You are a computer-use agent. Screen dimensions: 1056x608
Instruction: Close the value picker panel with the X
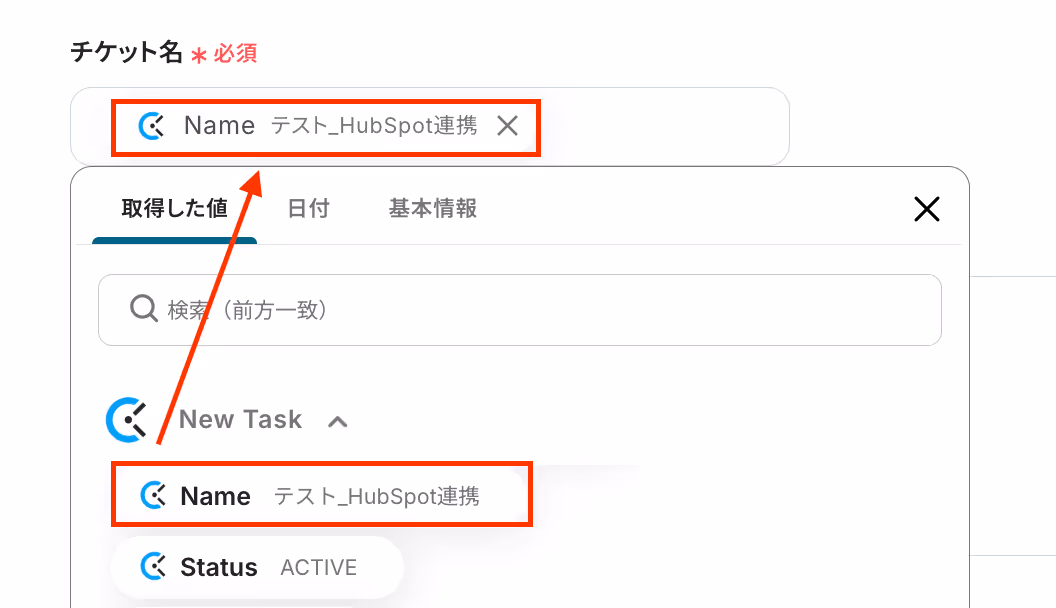[x=927, y=209]
